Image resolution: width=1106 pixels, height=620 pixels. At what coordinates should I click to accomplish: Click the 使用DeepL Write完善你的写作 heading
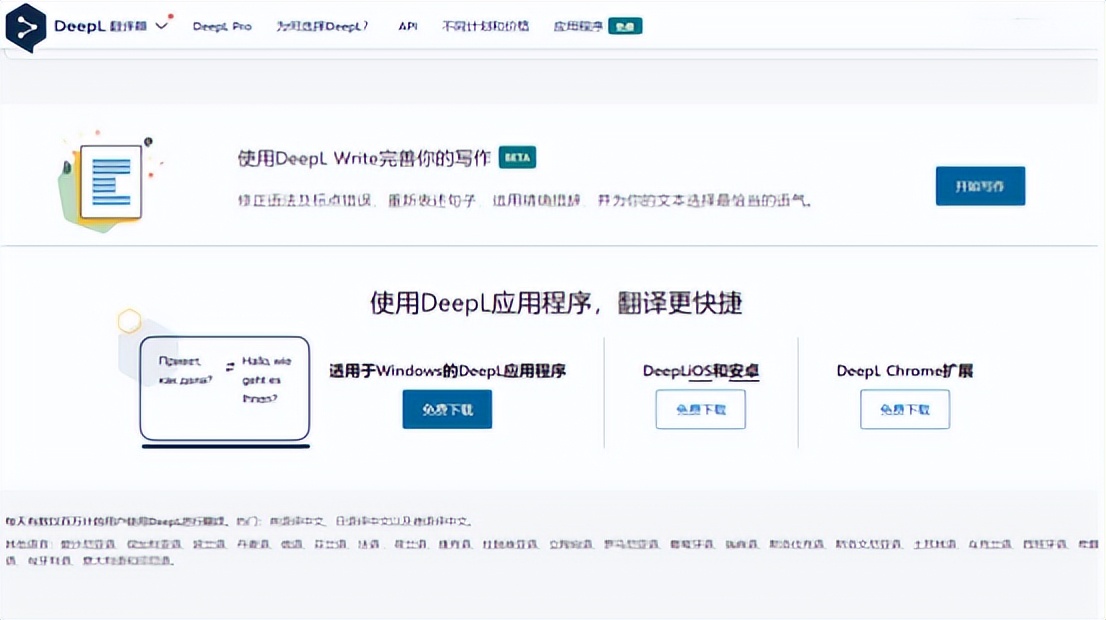[364, 158]
